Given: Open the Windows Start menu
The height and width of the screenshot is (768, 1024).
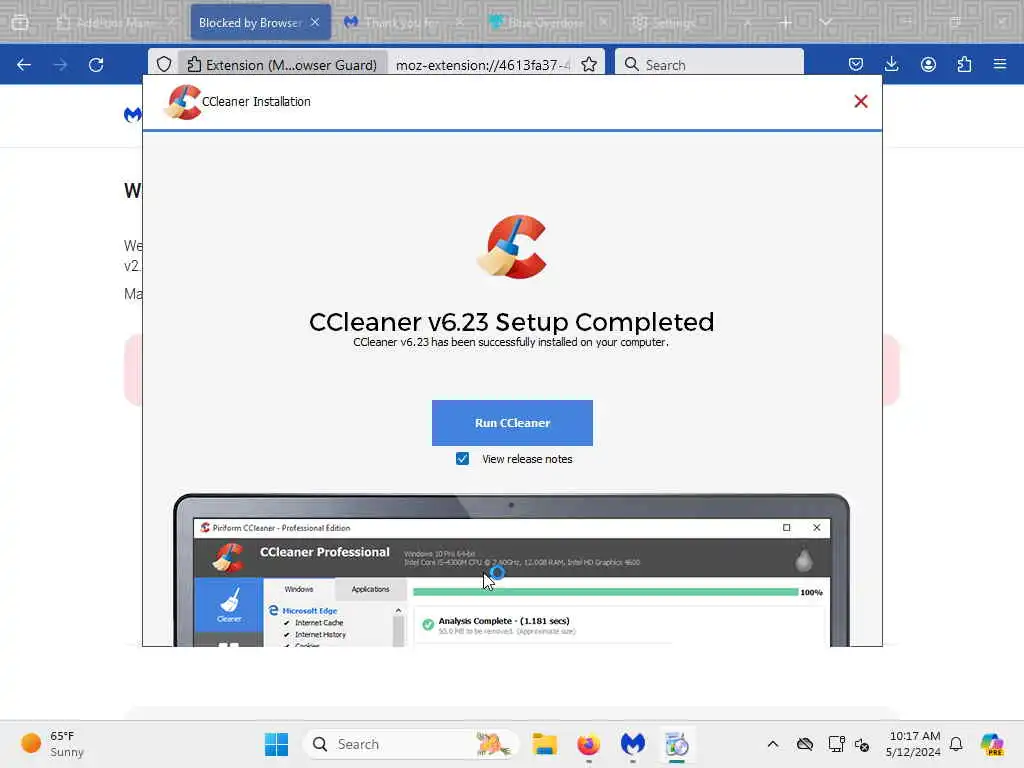Looking at the screenshot, I should tap(276, 744).
